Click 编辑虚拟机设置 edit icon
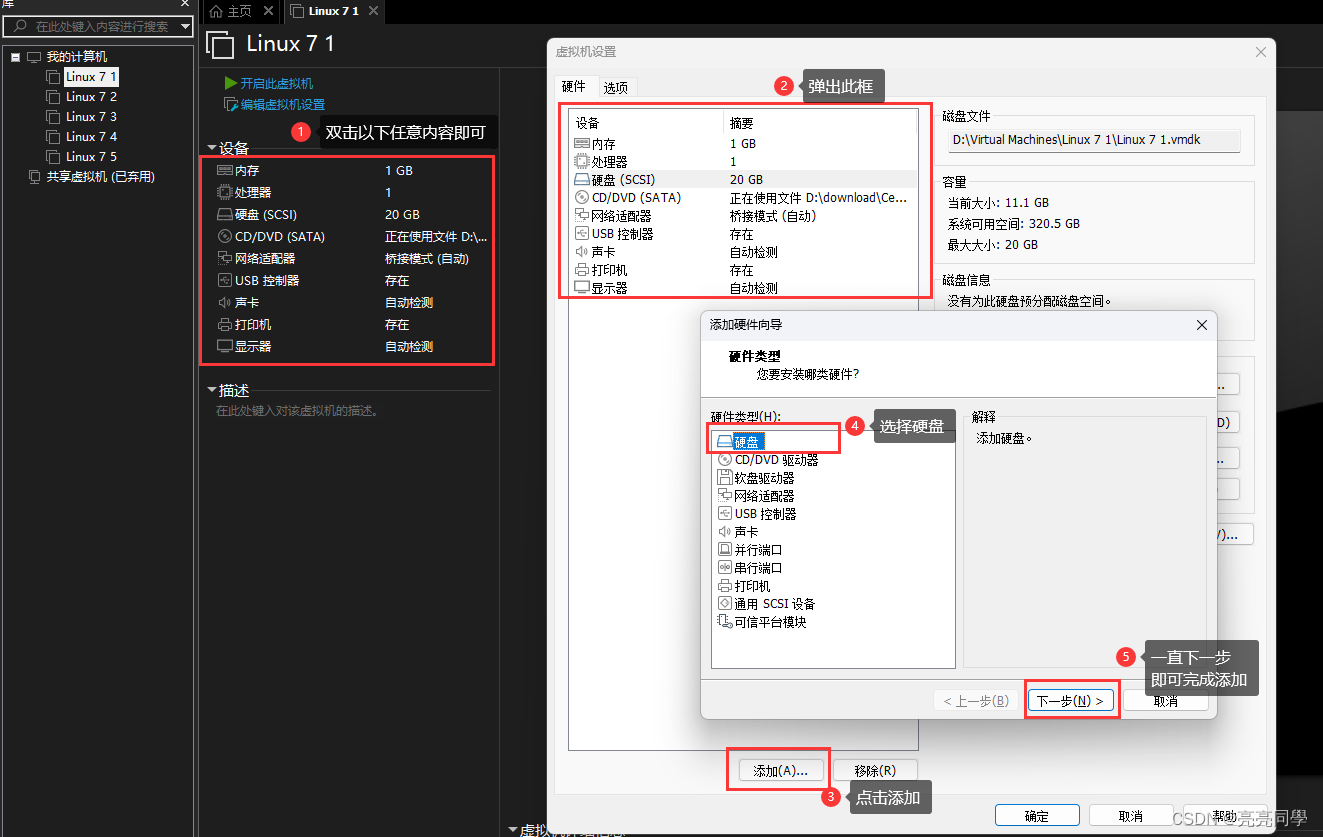This screenshot has width=1323, height=837. [231, 104]
